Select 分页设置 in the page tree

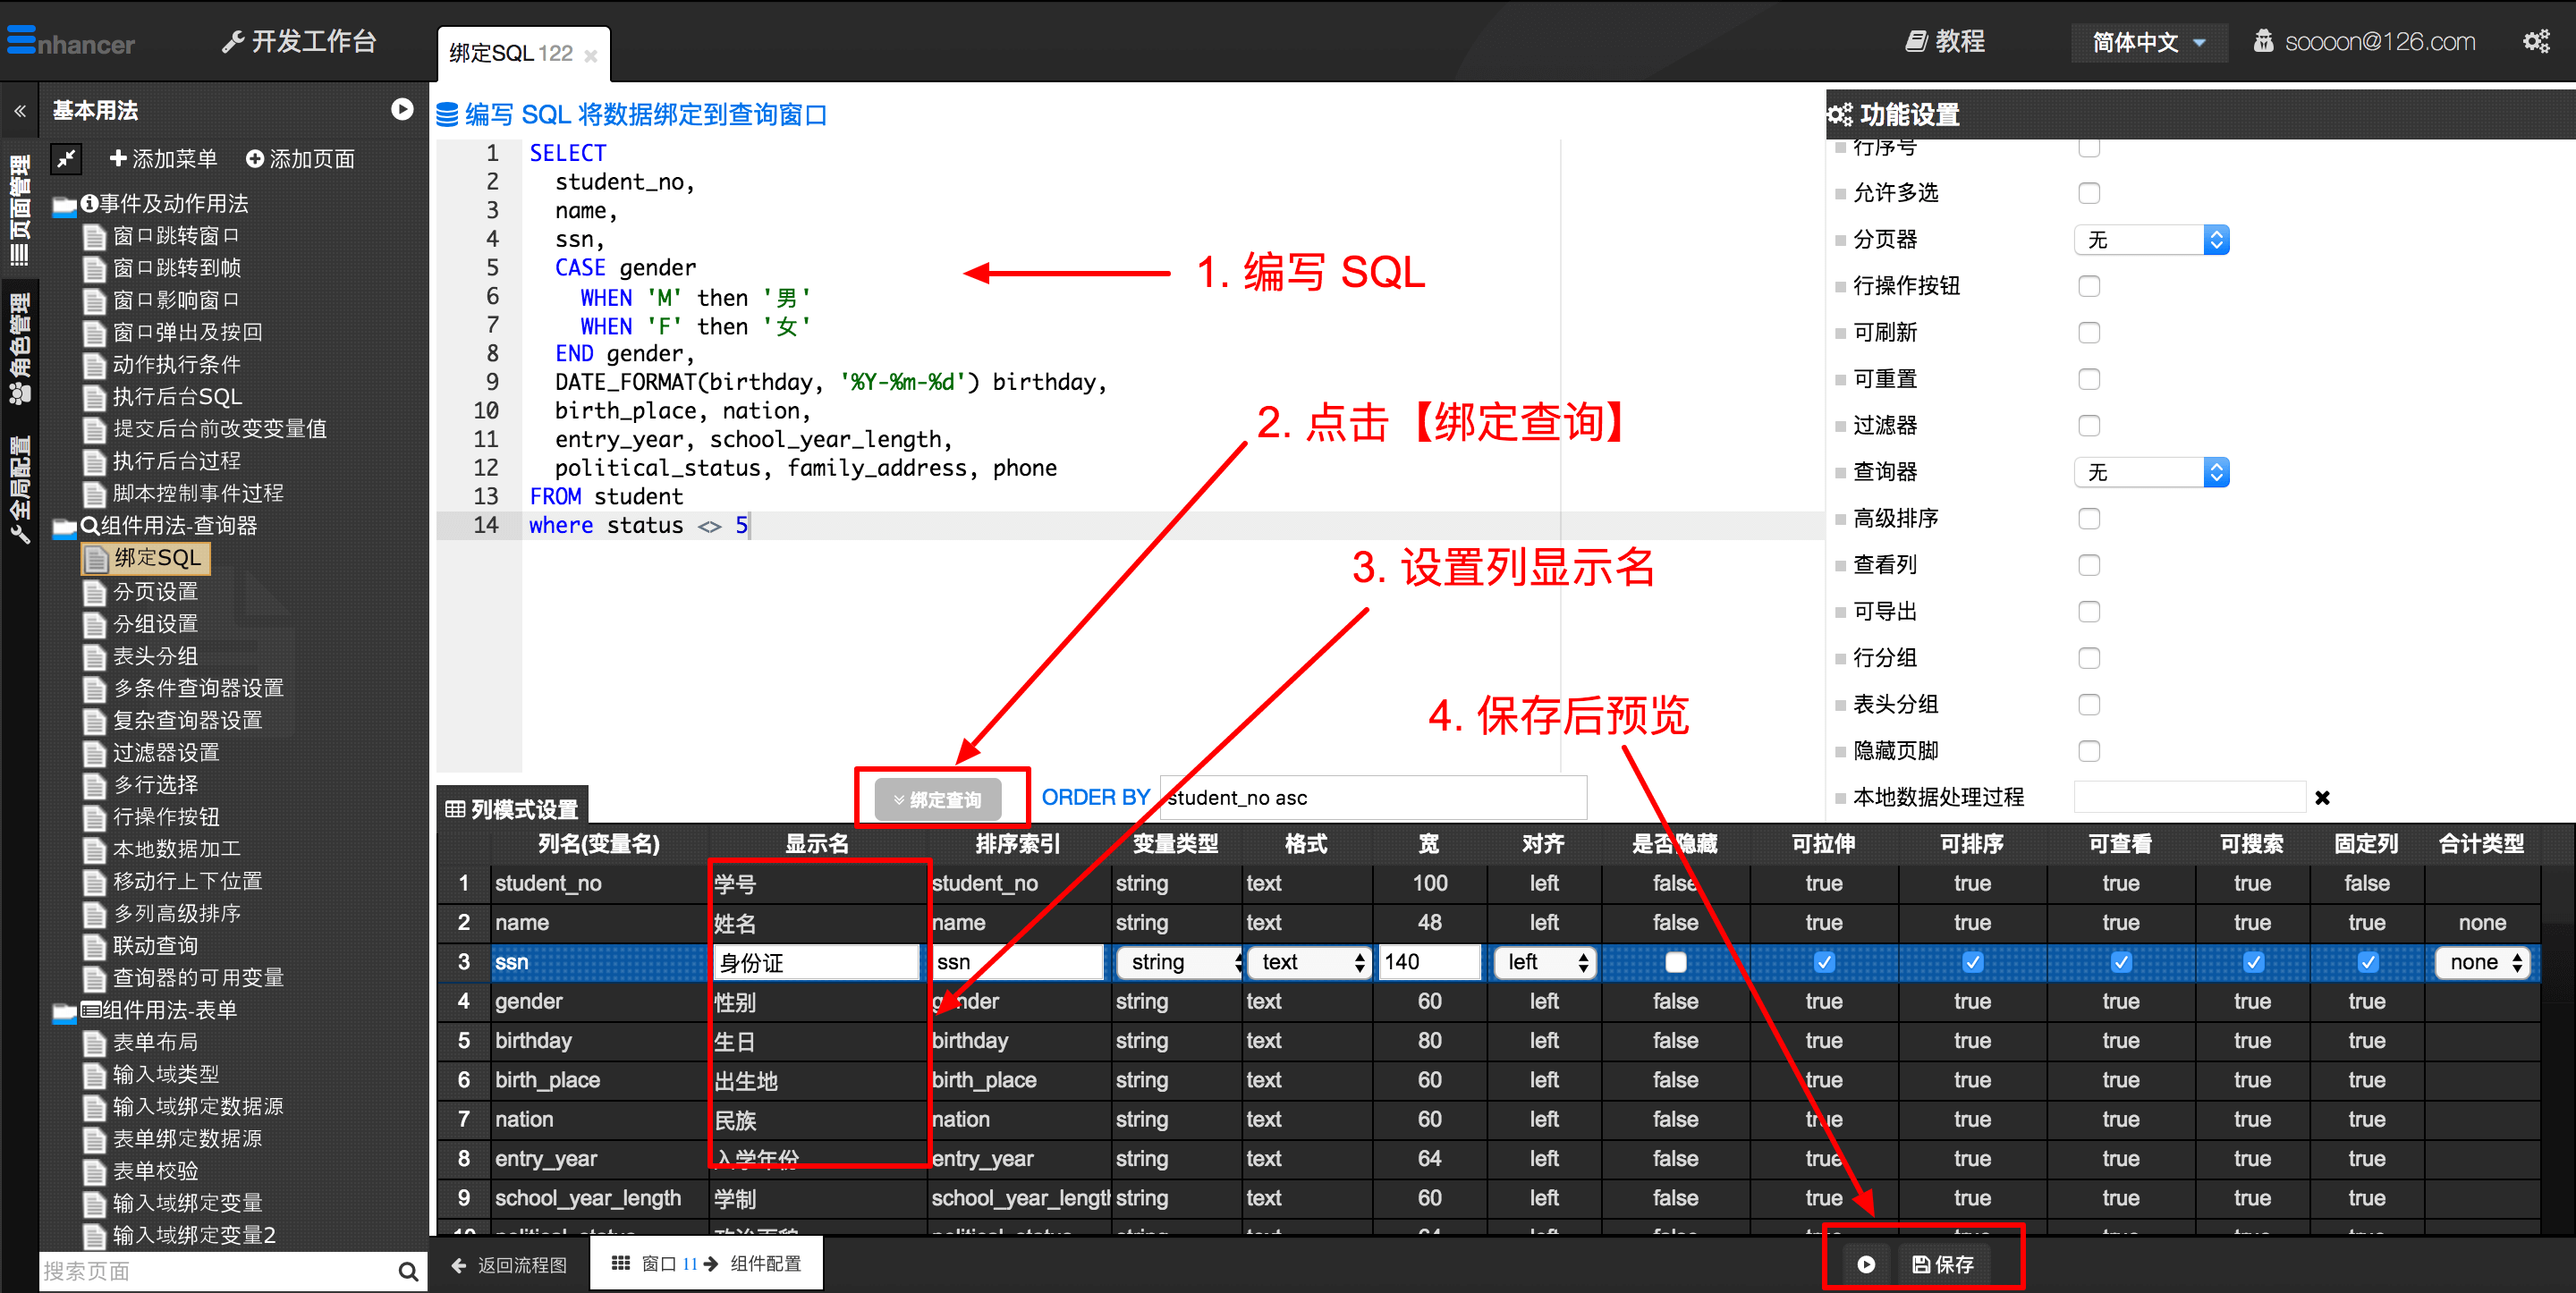tap(155, 591)
